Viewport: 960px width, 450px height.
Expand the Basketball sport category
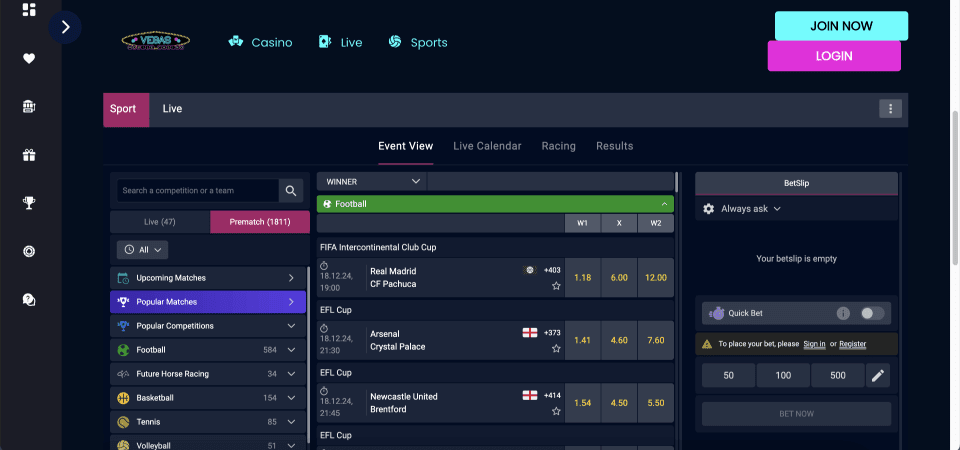point(291,398)
